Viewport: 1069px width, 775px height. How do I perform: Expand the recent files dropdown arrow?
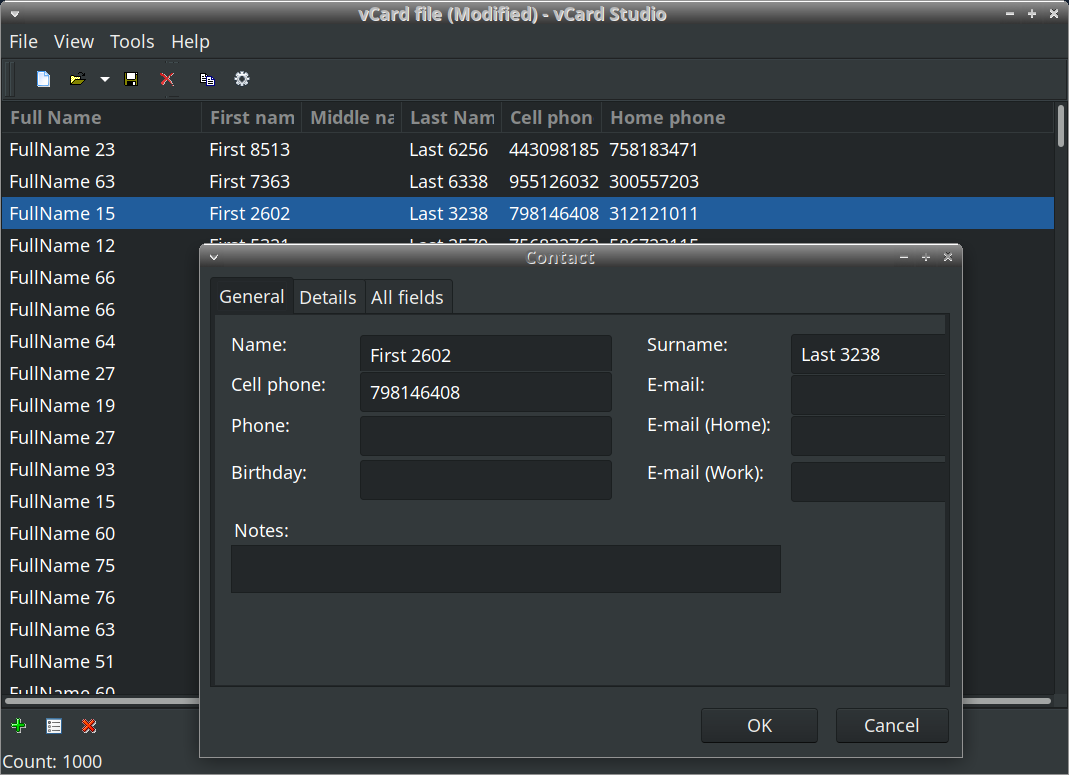coord(104,80)
